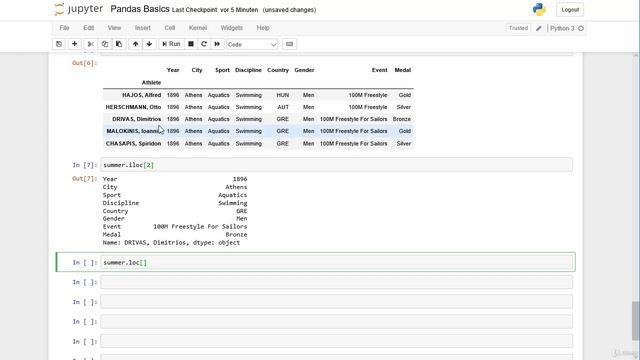Open the File menu
Viewport: 640px width, 360px height.
coord(64,28)
